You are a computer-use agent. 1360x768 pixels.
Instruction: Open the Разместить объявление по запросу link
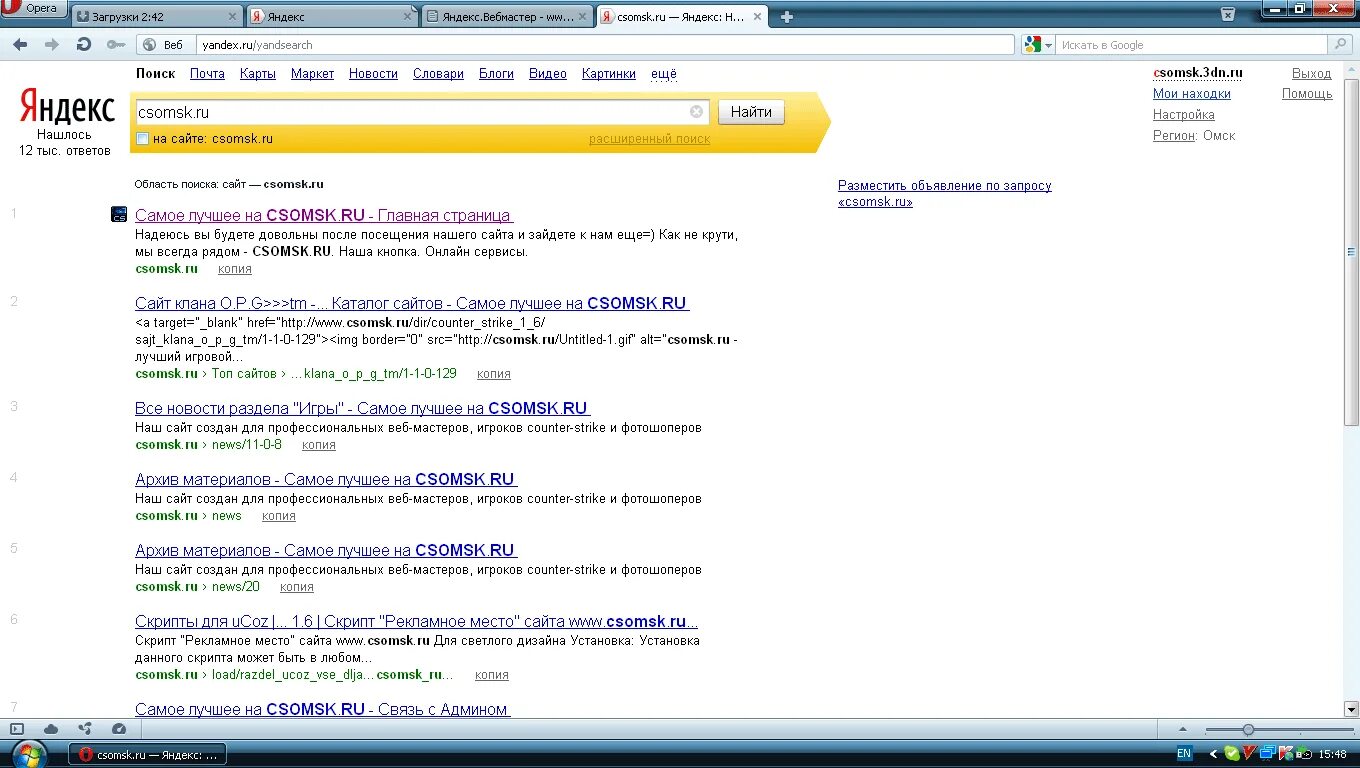(x=945, y=193)
